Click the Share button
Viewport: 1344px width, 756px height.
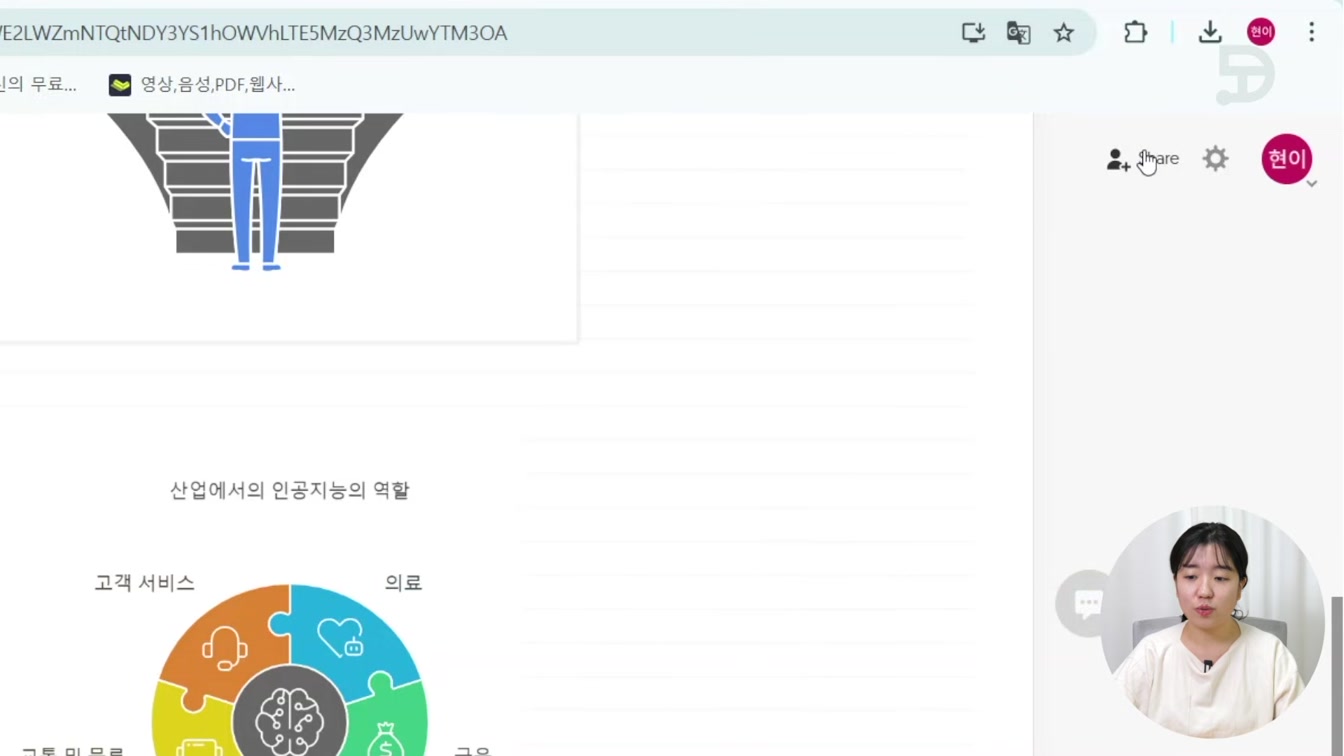pos(1143,159)
